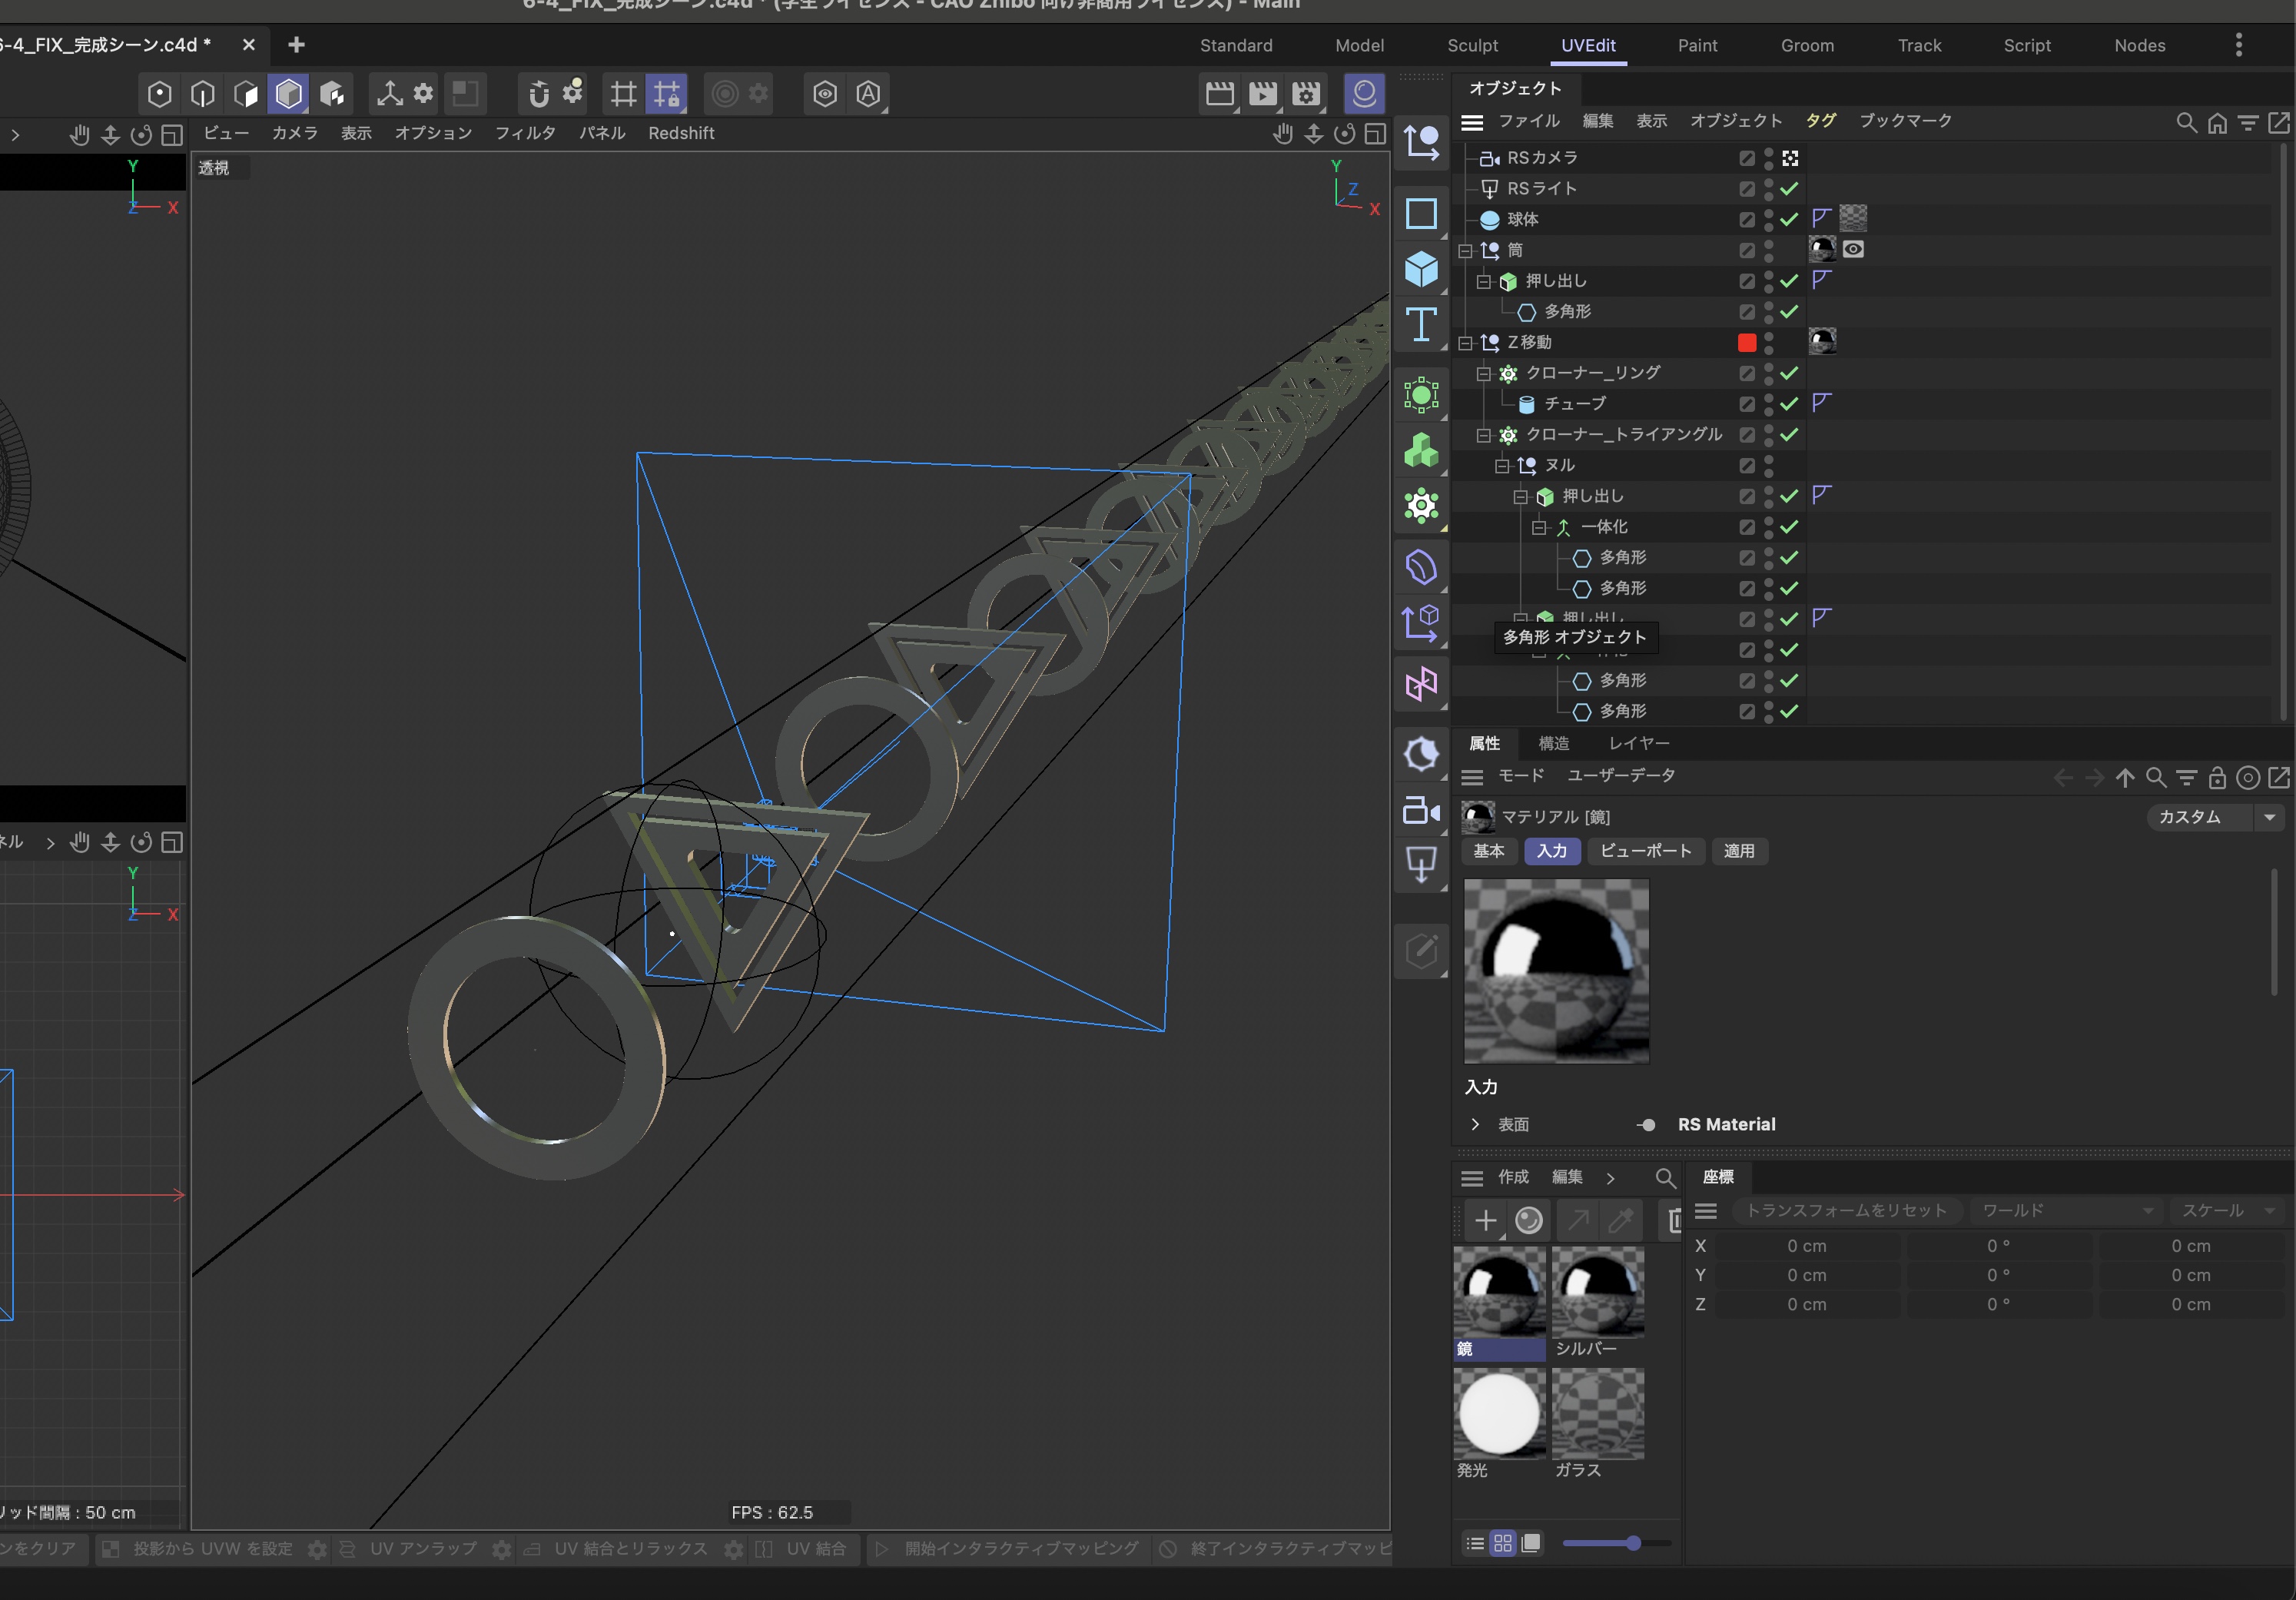Click the Light object icon in side palette
Screen dimensions: 2296x1600
pos(1421,864)
